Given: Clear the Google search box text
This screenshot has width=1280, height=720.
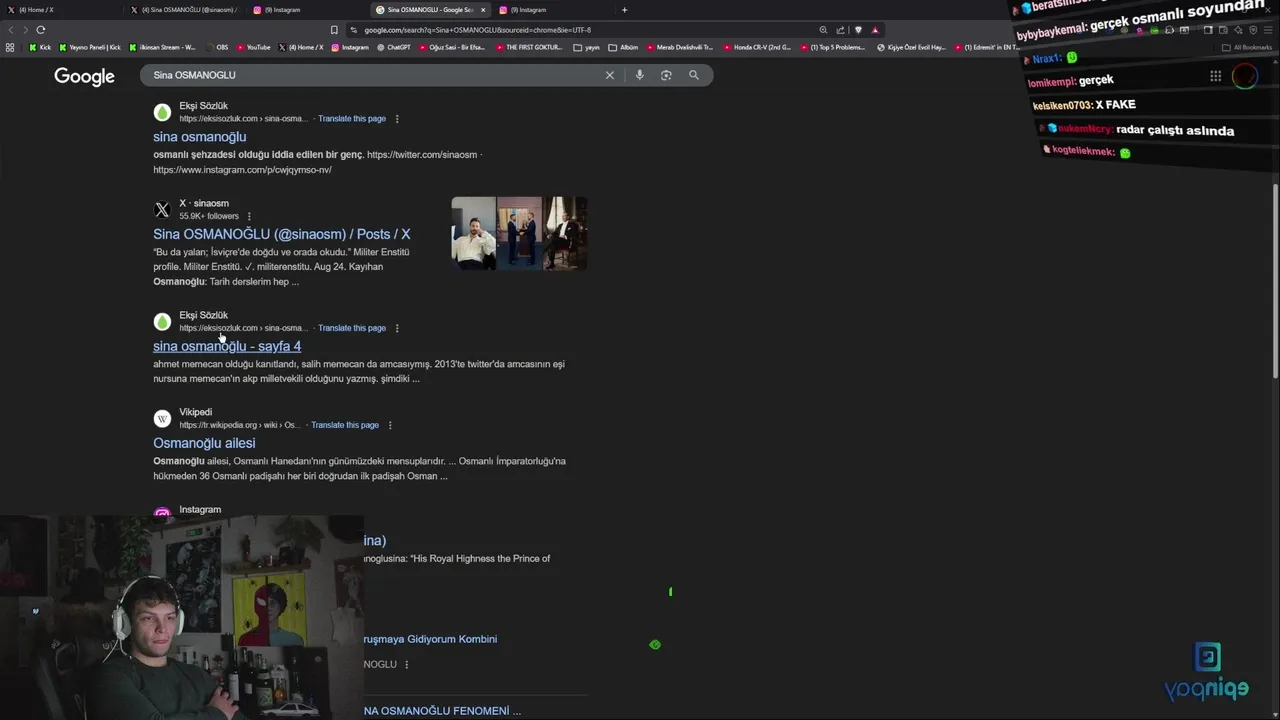Looking at the screenshot, I should pyautogui.click(x=609, y=75).
